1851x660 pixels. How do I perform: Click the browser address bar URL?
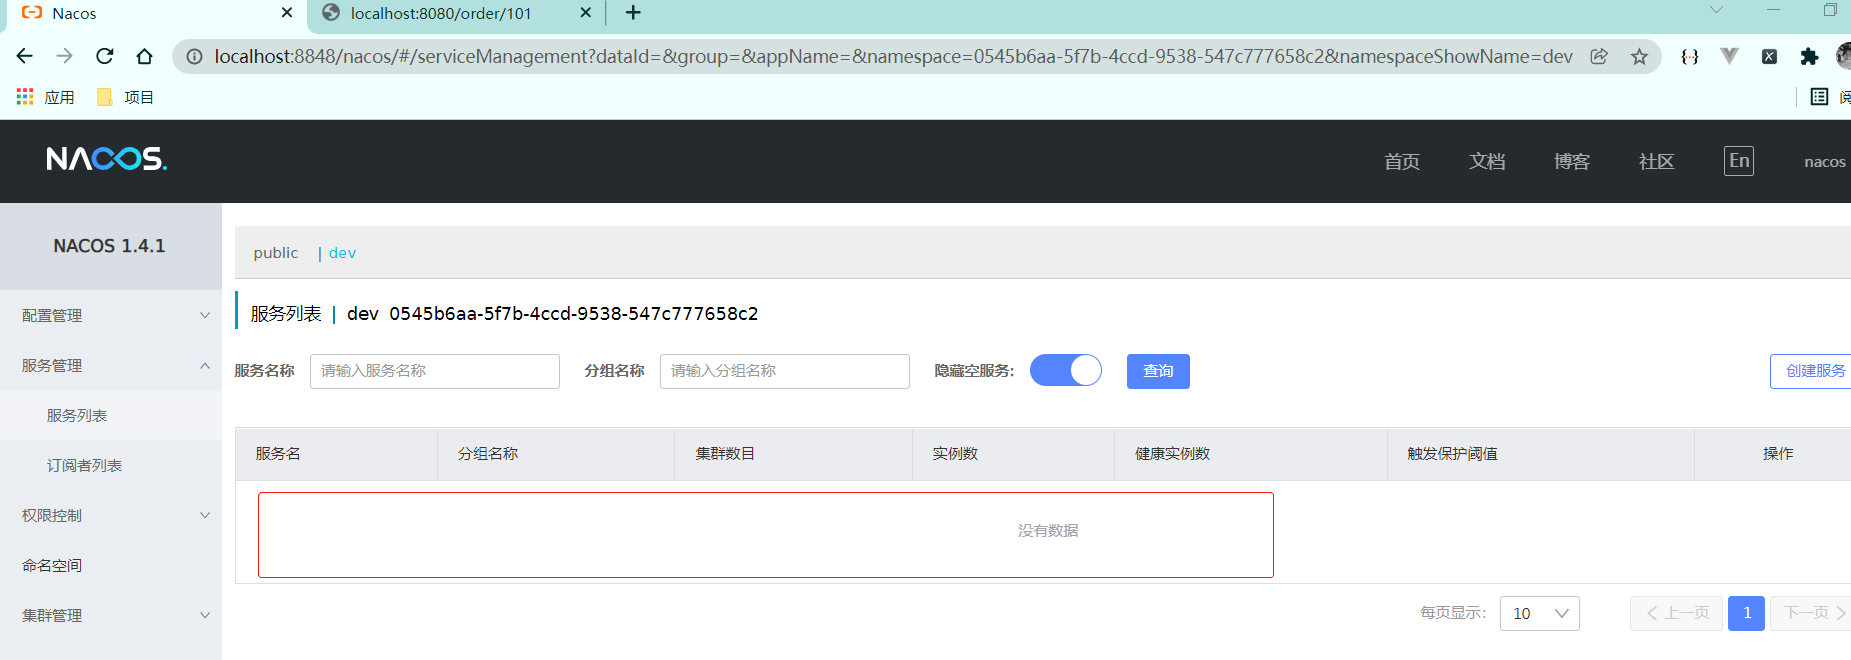pyautogui.click(x=893, y=57)
